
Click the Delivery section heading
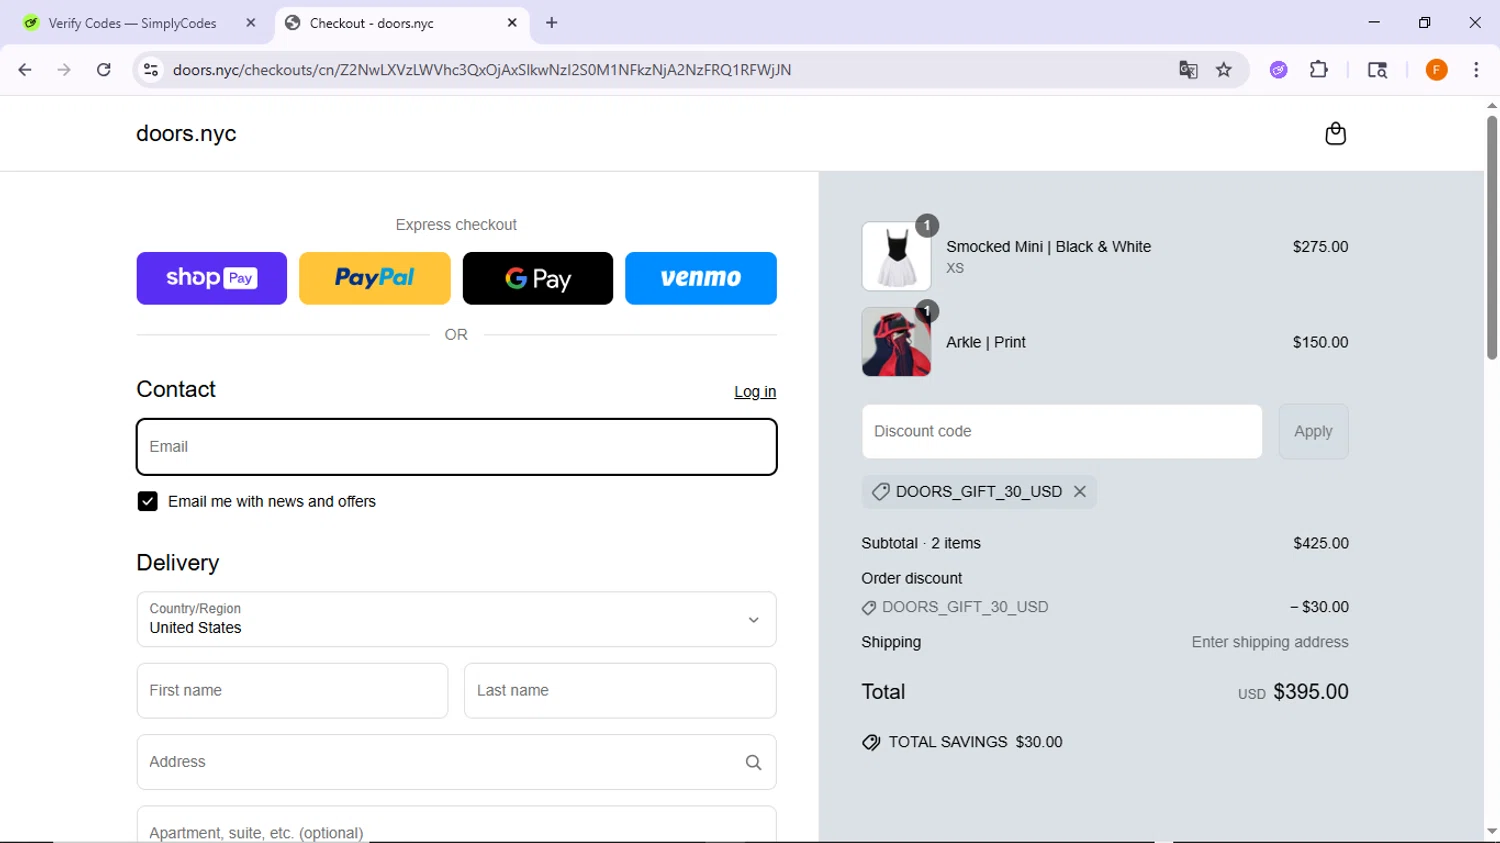point(178,563)
